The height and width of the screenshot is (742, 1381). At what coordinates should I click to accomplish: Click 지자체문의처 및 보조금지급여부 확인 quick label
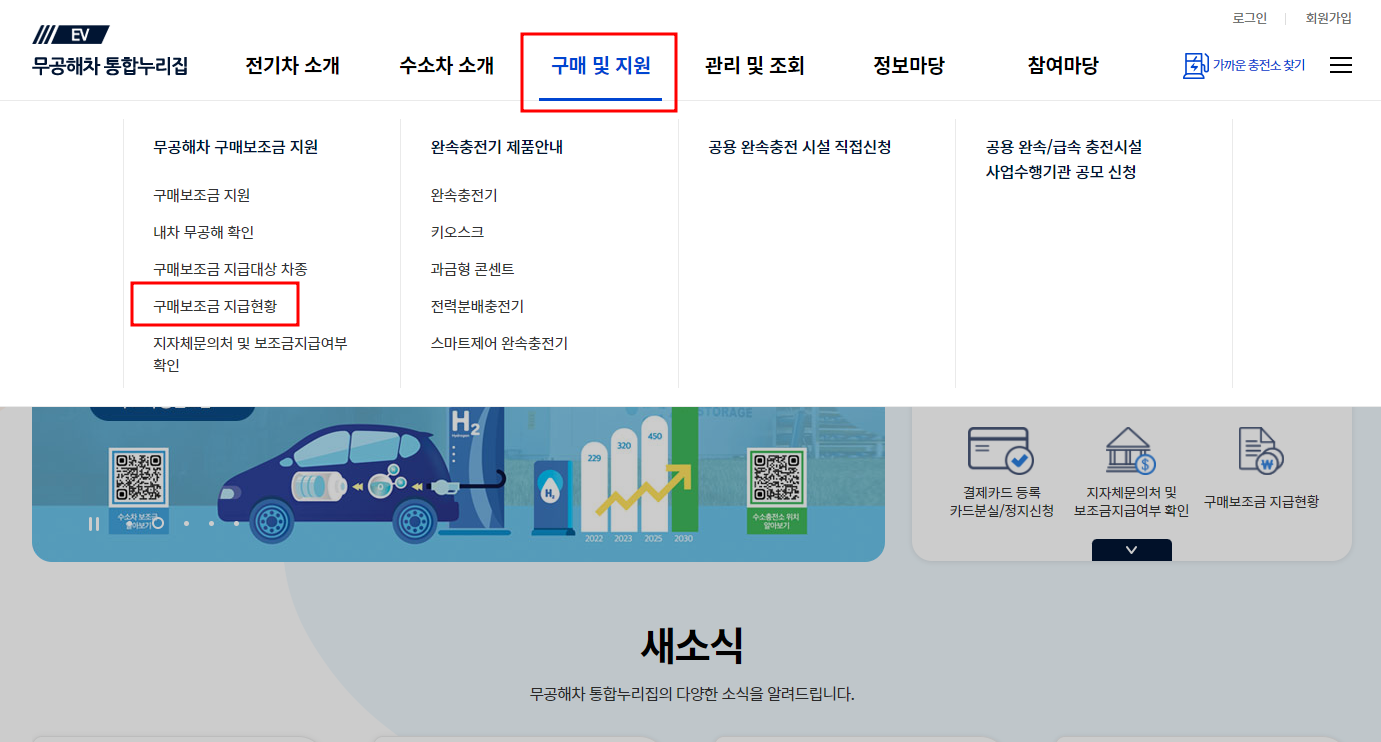tap(1132, 502)
